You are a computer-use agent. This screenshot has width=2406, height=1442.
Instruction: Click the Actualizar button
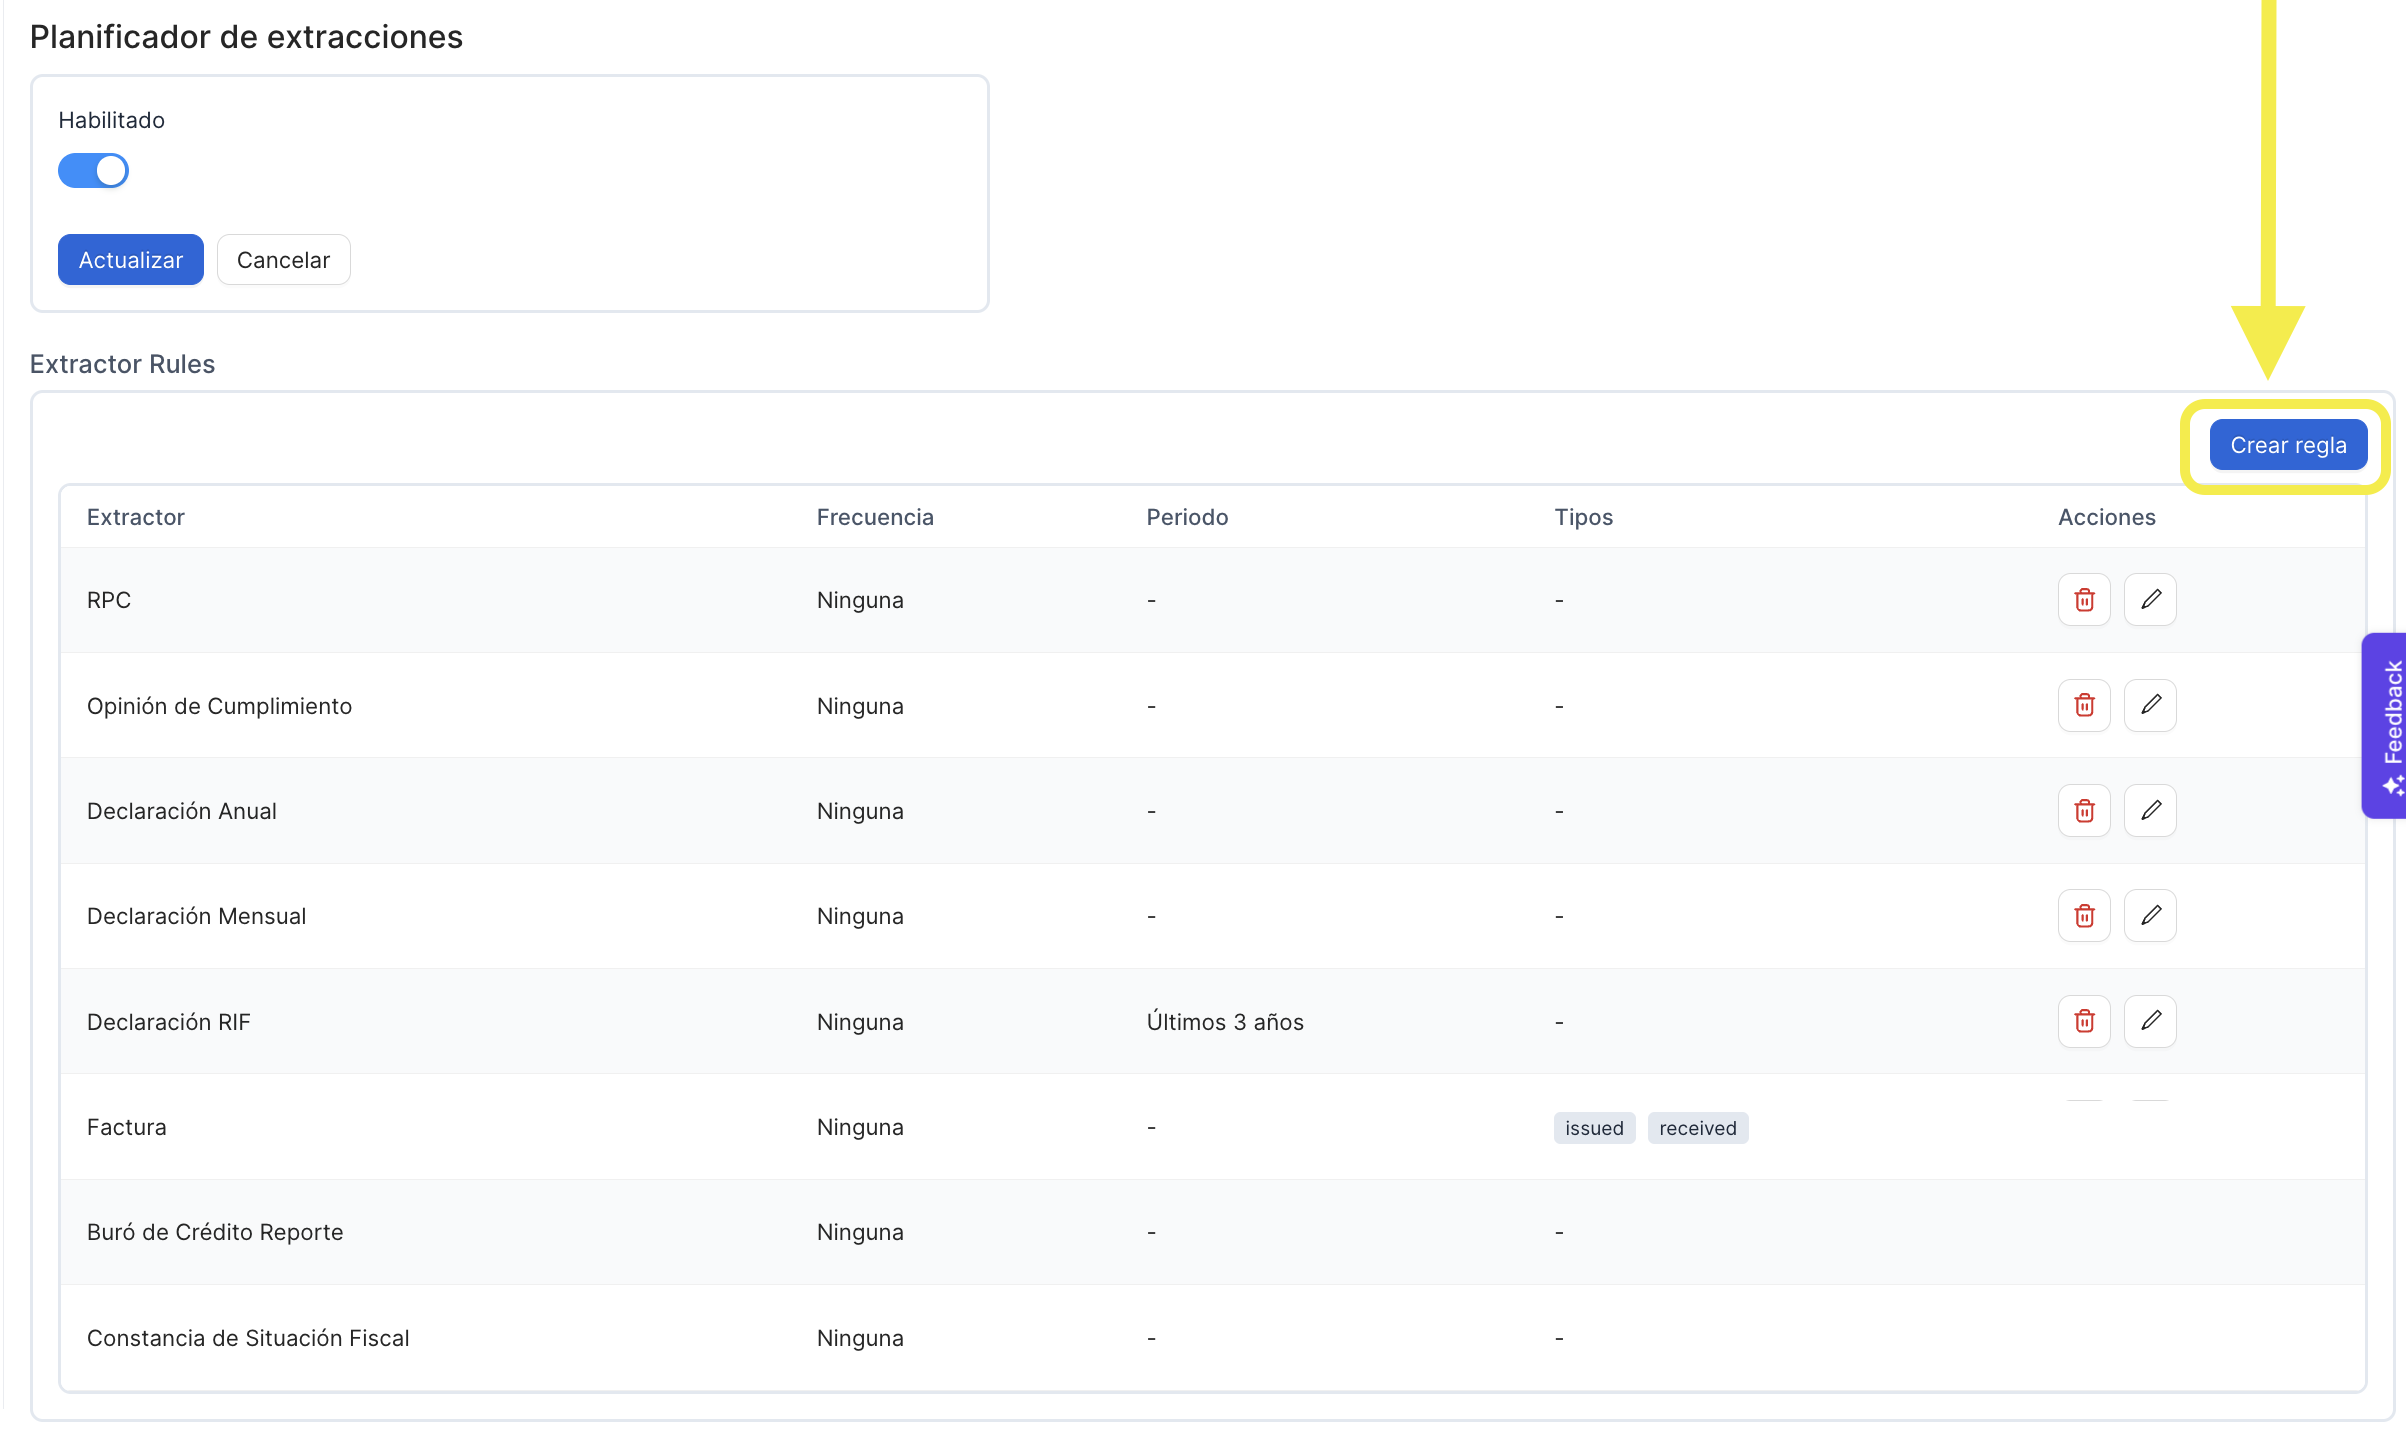(131, 260)
